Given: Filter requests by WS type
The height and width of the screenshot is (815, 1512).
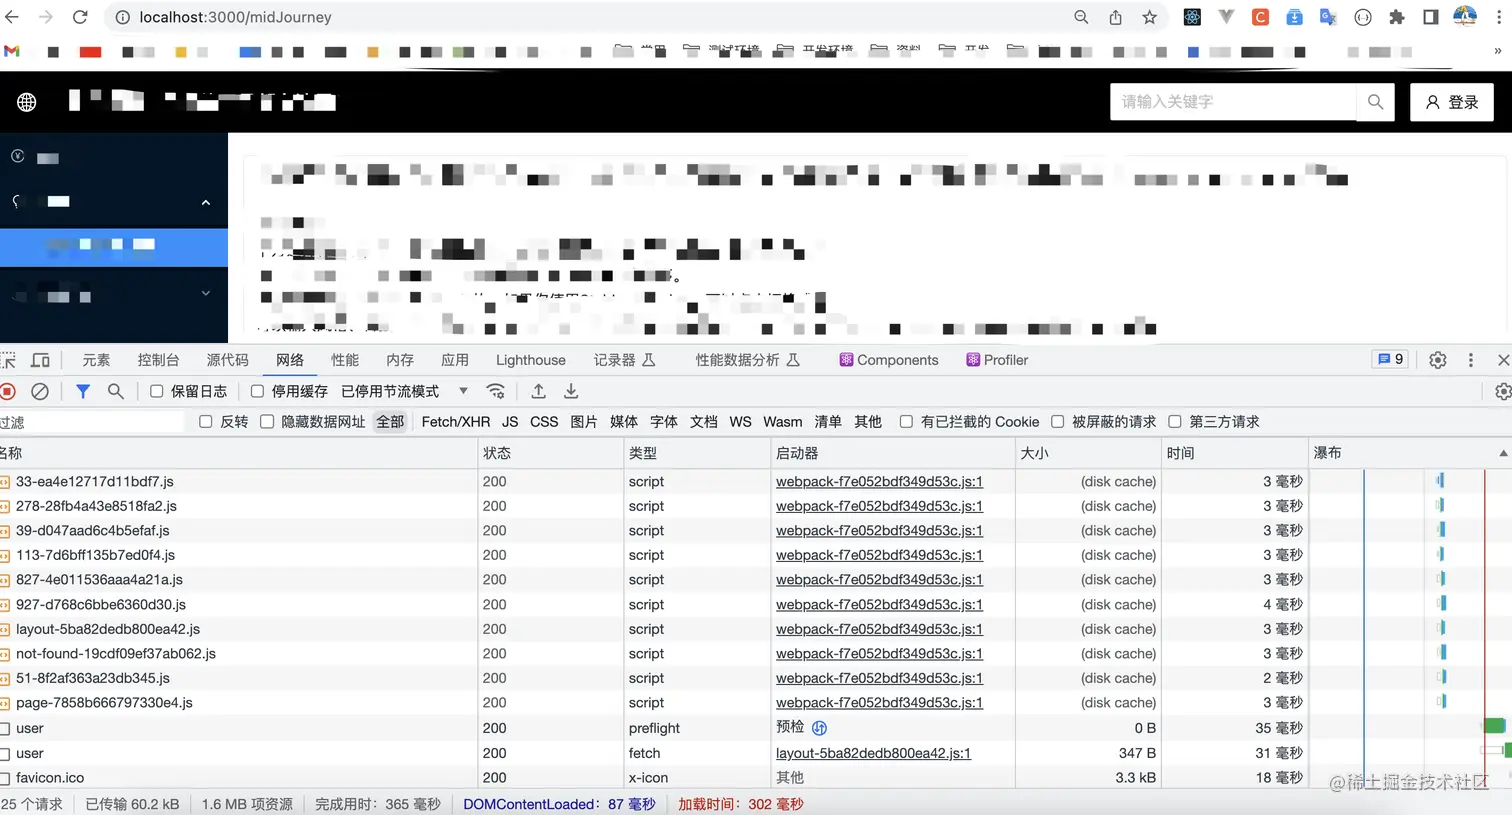Looking at the screenshot, I should [x=740, y=422].
